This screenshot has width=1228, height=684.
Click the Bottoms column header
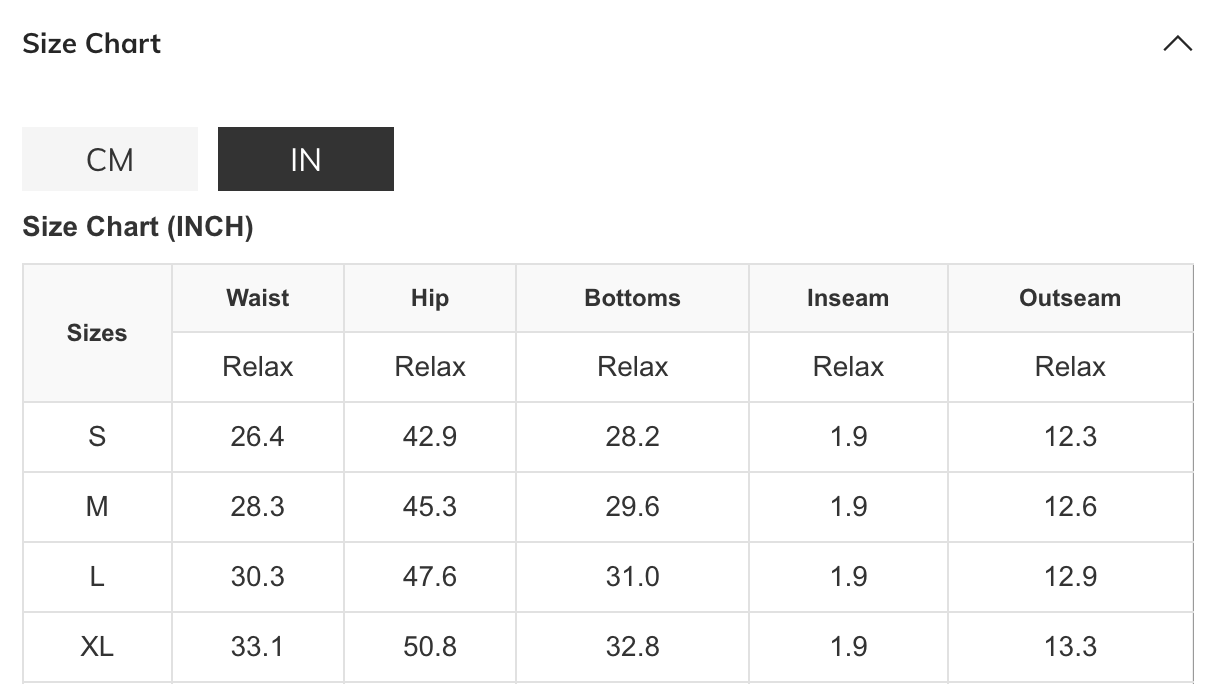click(632, 298)
